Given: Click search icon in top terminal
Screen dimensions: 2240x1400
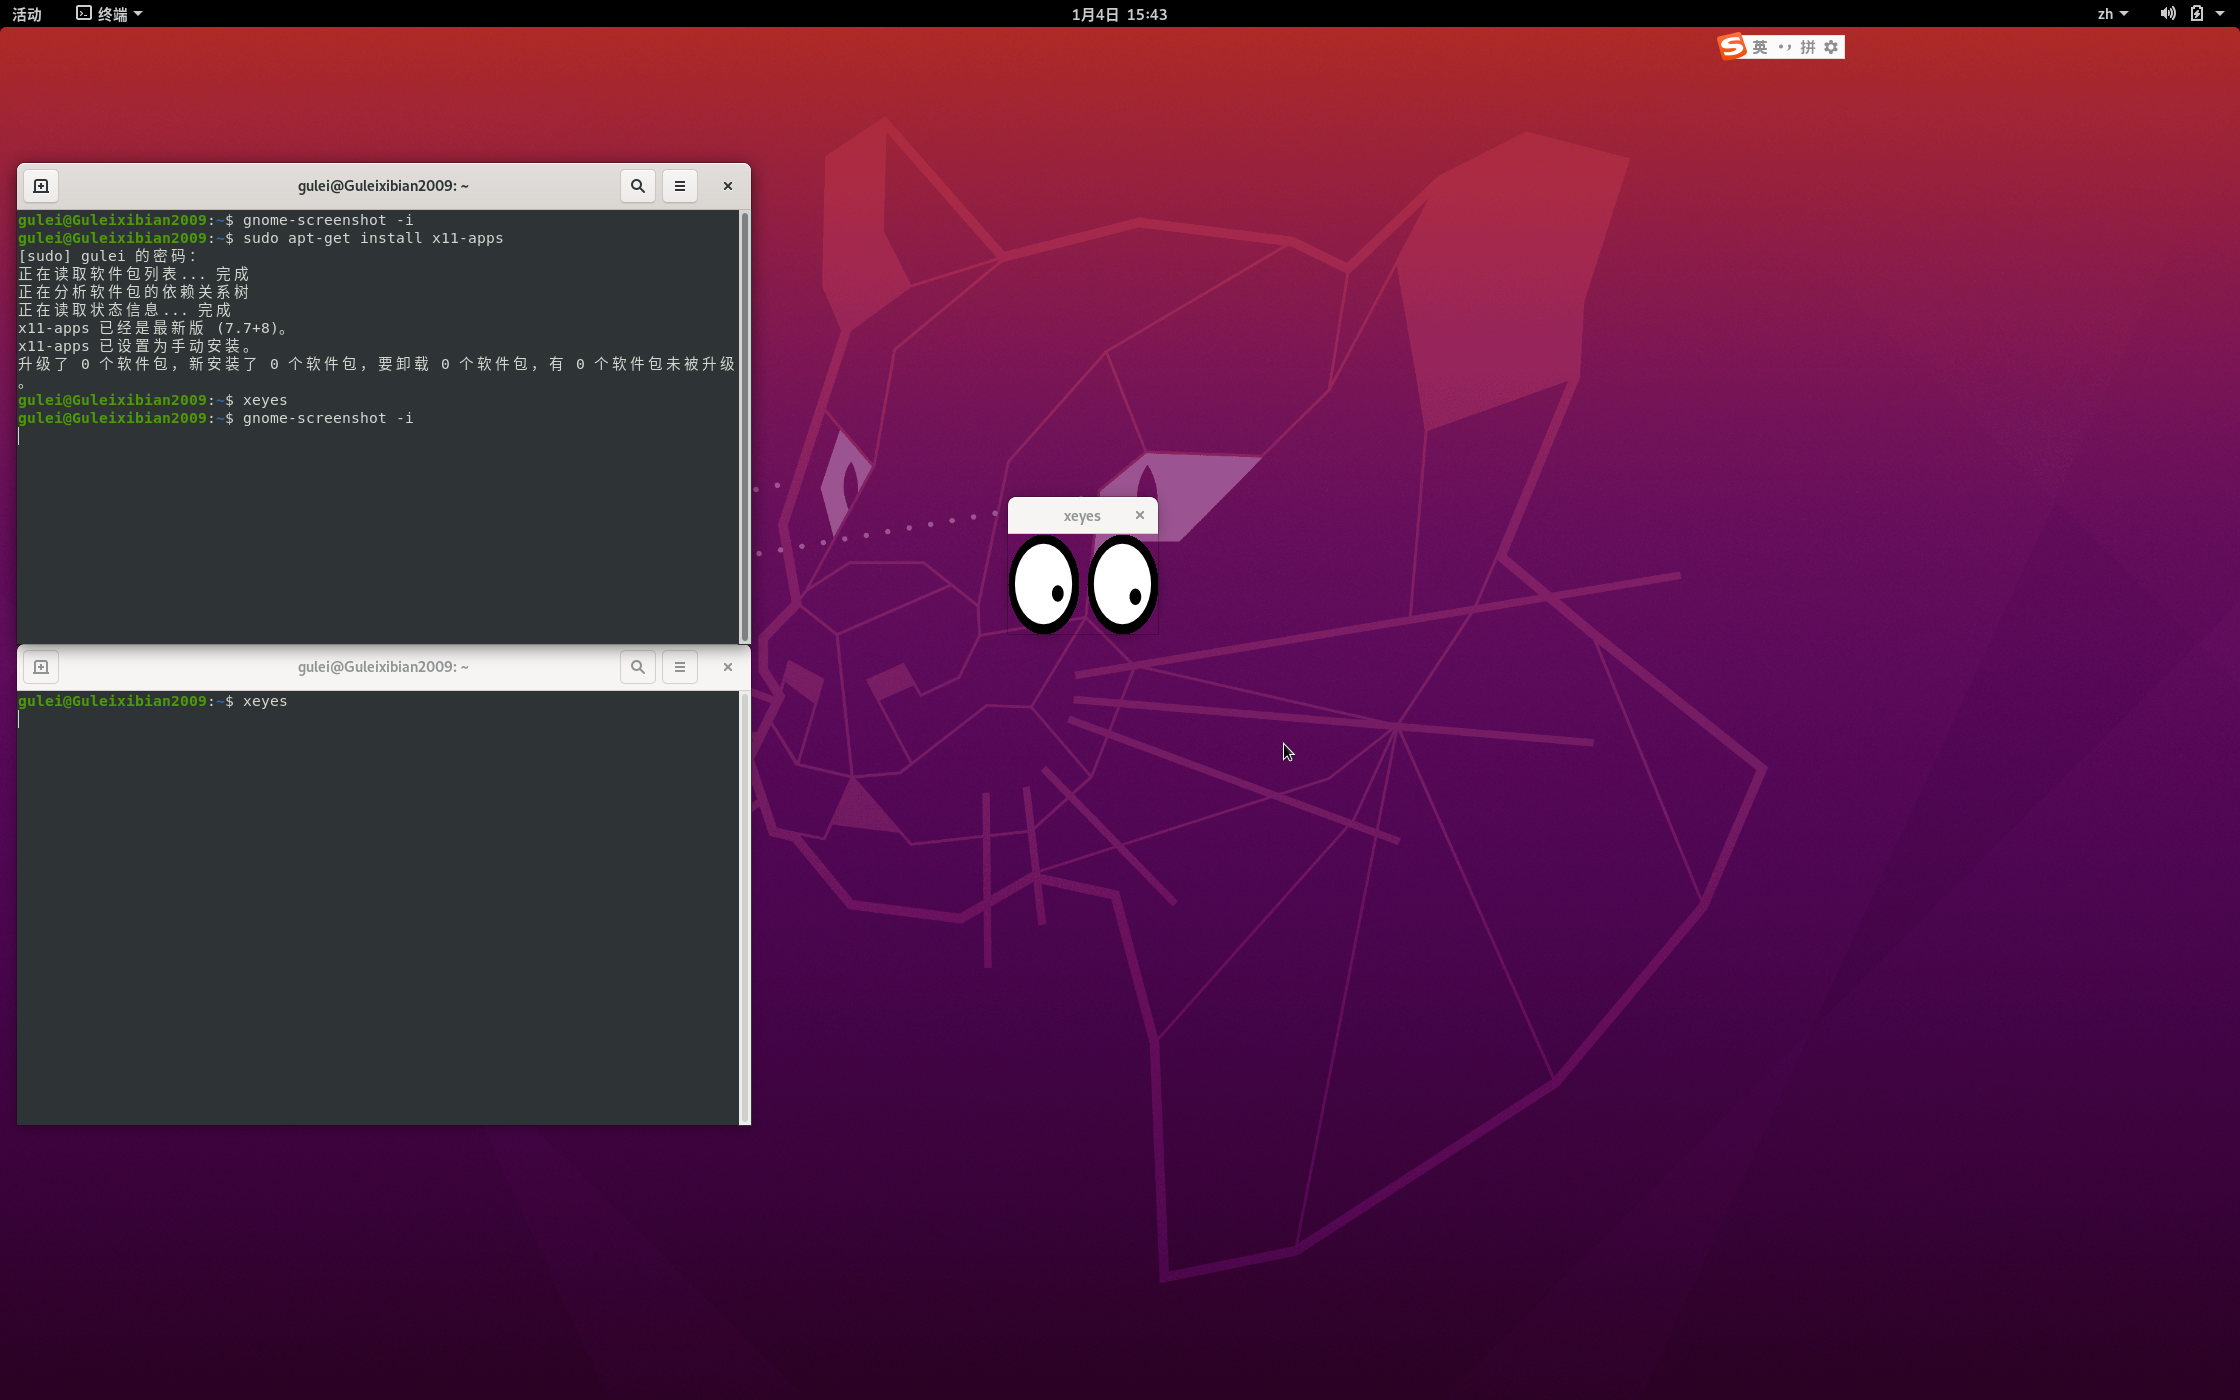Looking at the screenshot, I should coord(637,186).
